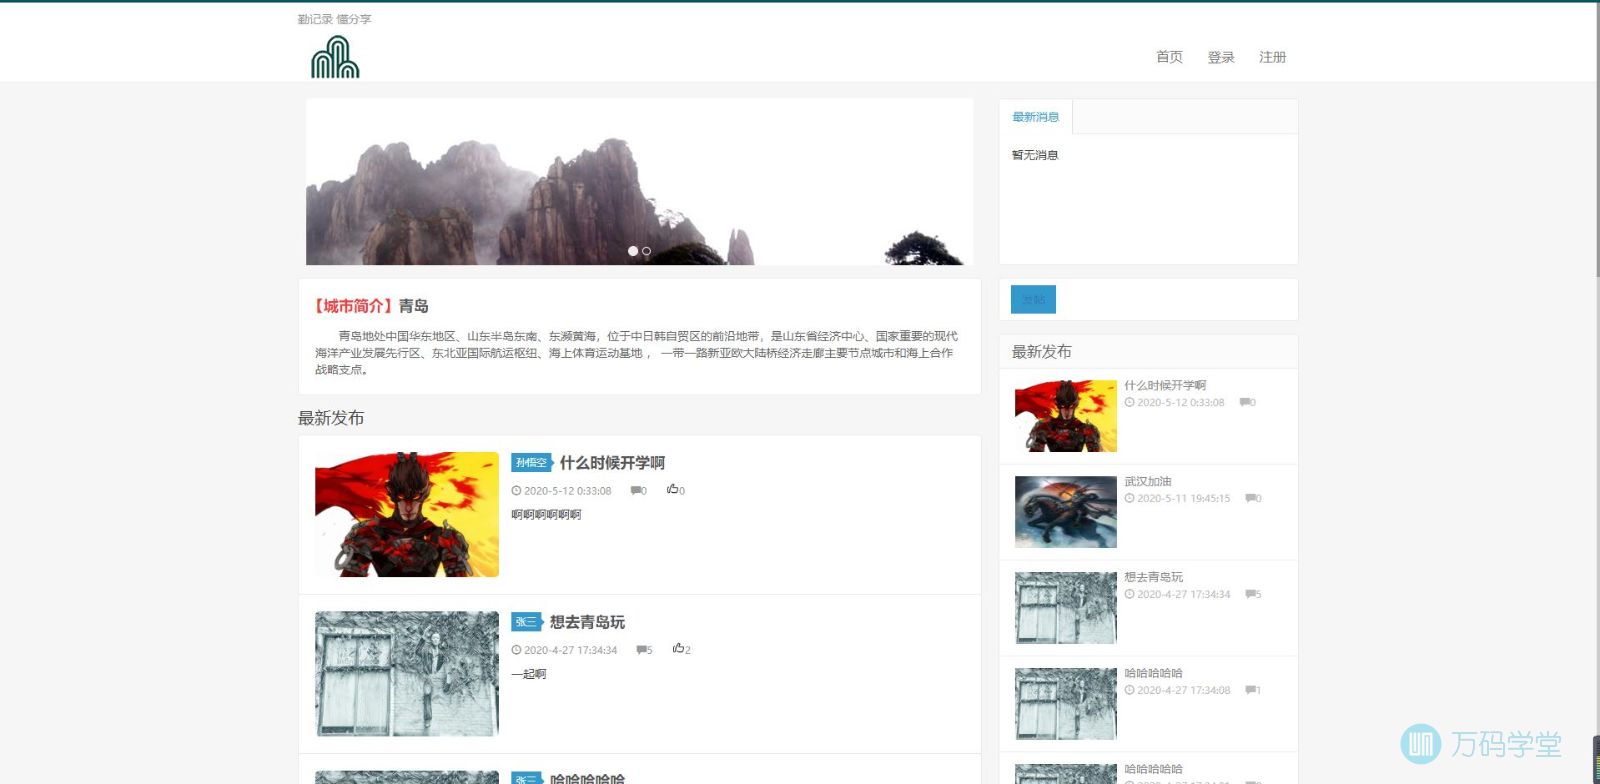Open sidebar post 武汉加油
Viewport: 1600px width, 784px height.
[1148, 481]
